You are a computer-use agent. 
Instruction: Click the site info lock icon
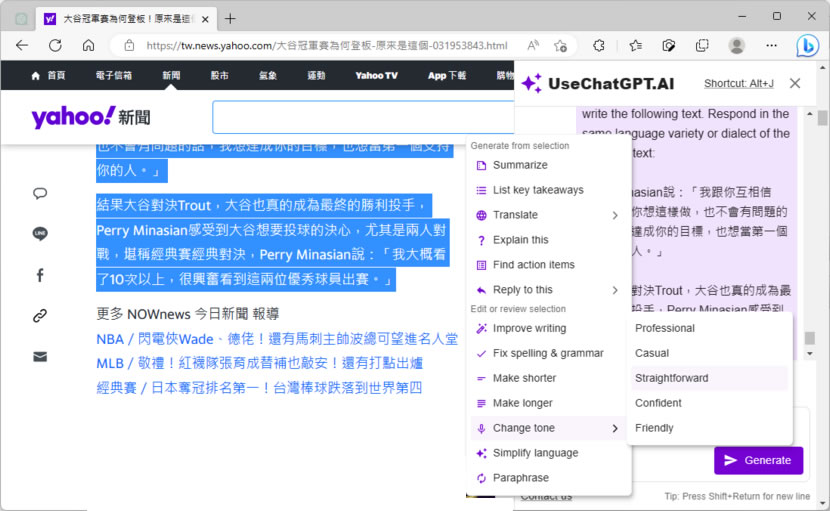click(x=129, y=46)
